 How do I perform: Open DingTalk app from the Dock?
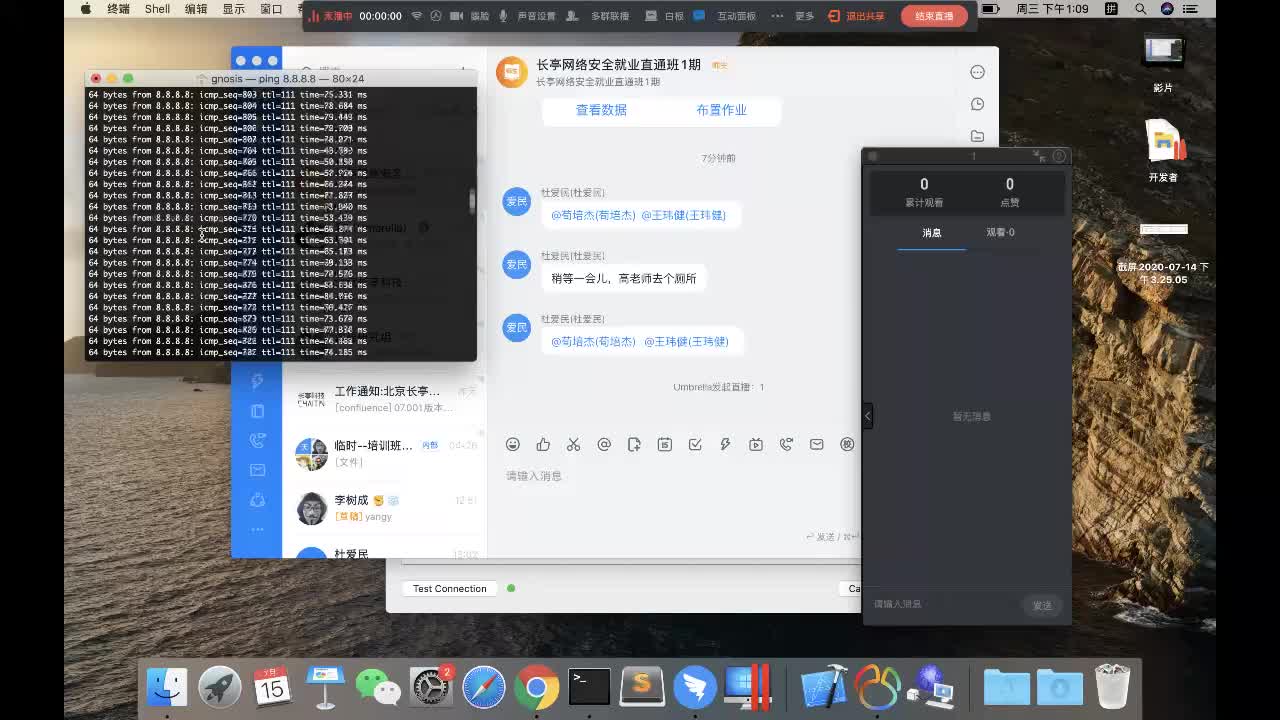[x=695, y=687]
